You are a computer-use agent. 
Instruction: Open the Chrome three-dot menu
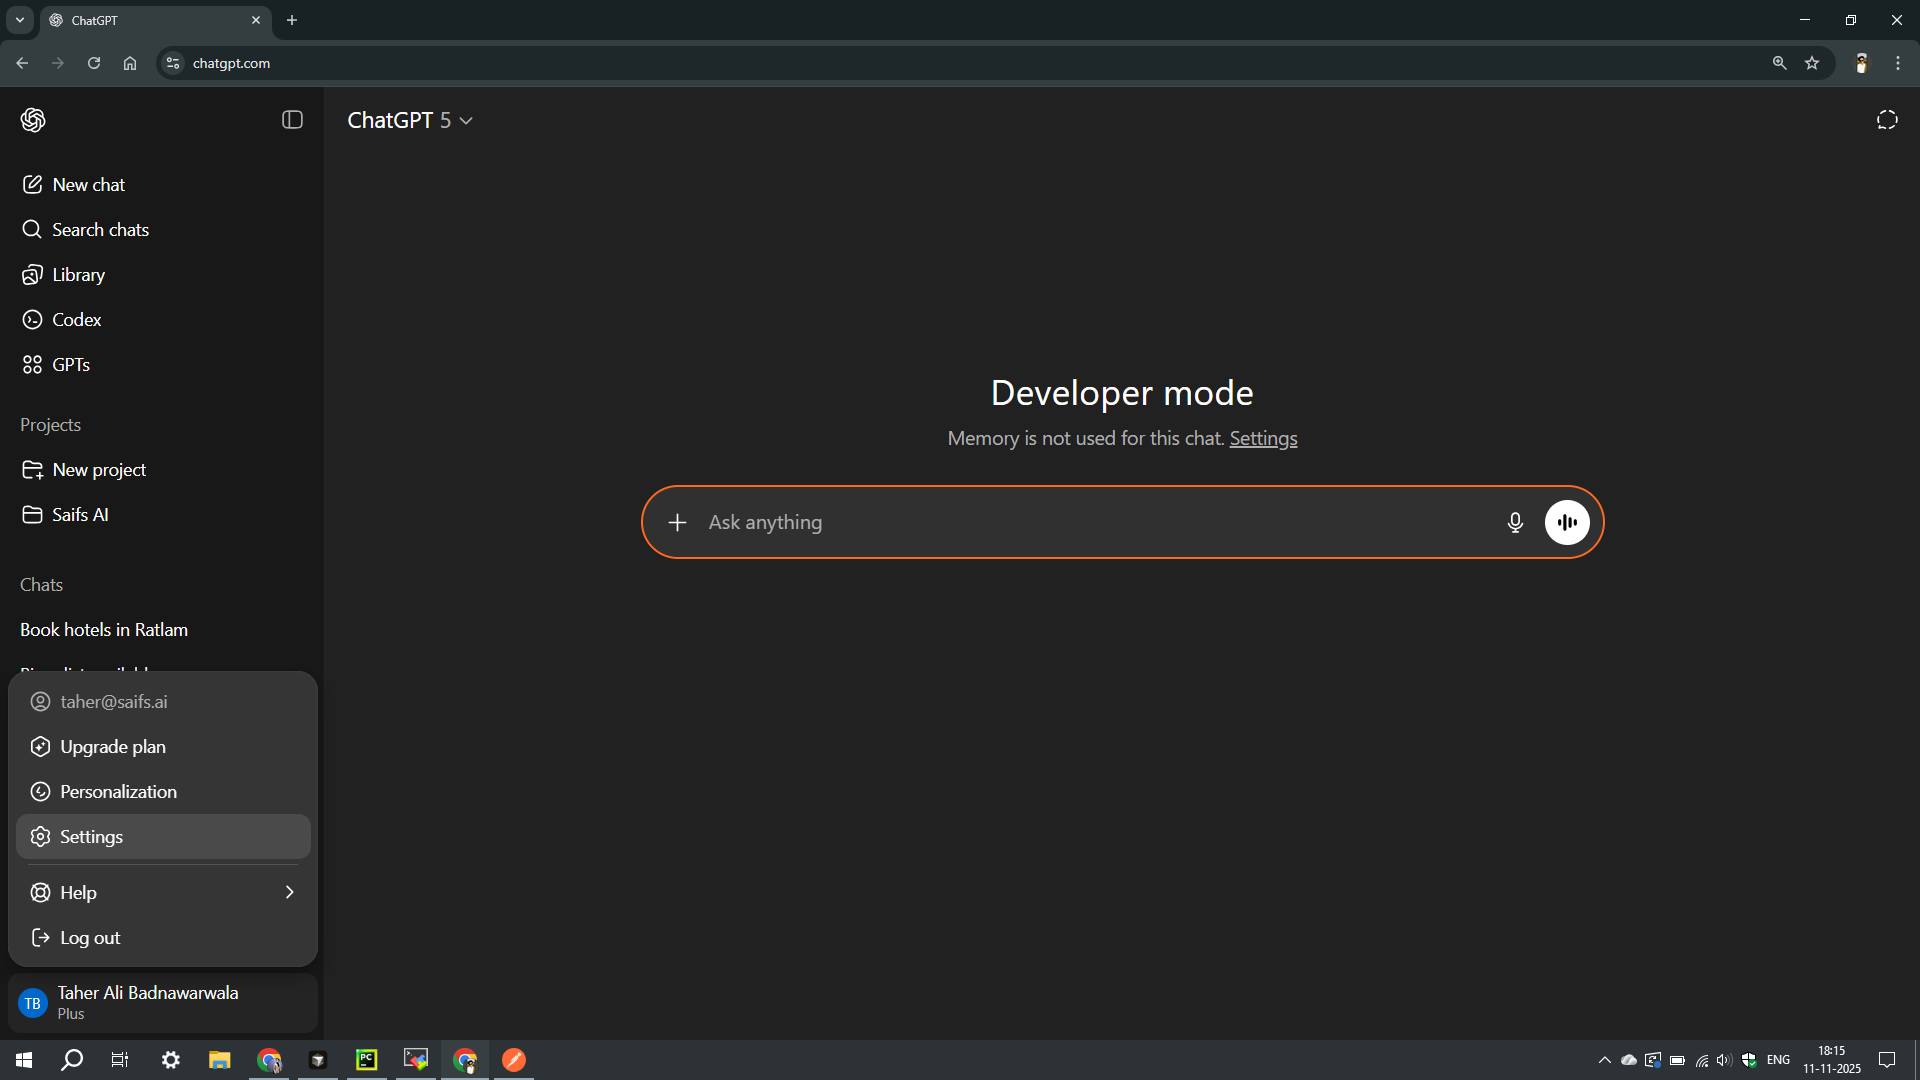[x=1898, y=63]
